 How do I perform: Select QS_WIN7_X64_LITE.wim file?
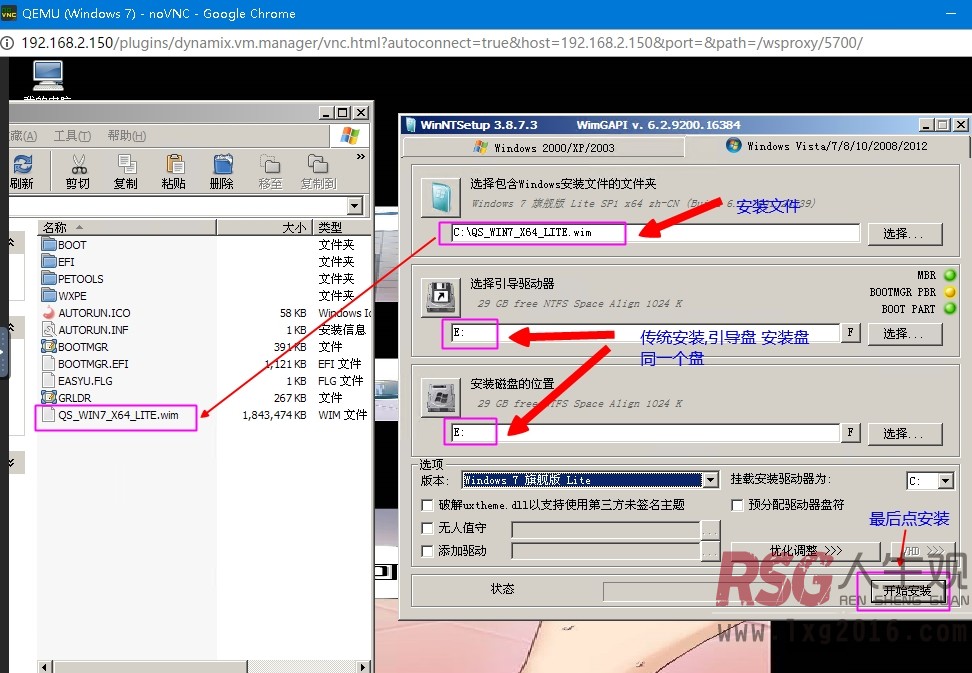click(x=110, y=415)
